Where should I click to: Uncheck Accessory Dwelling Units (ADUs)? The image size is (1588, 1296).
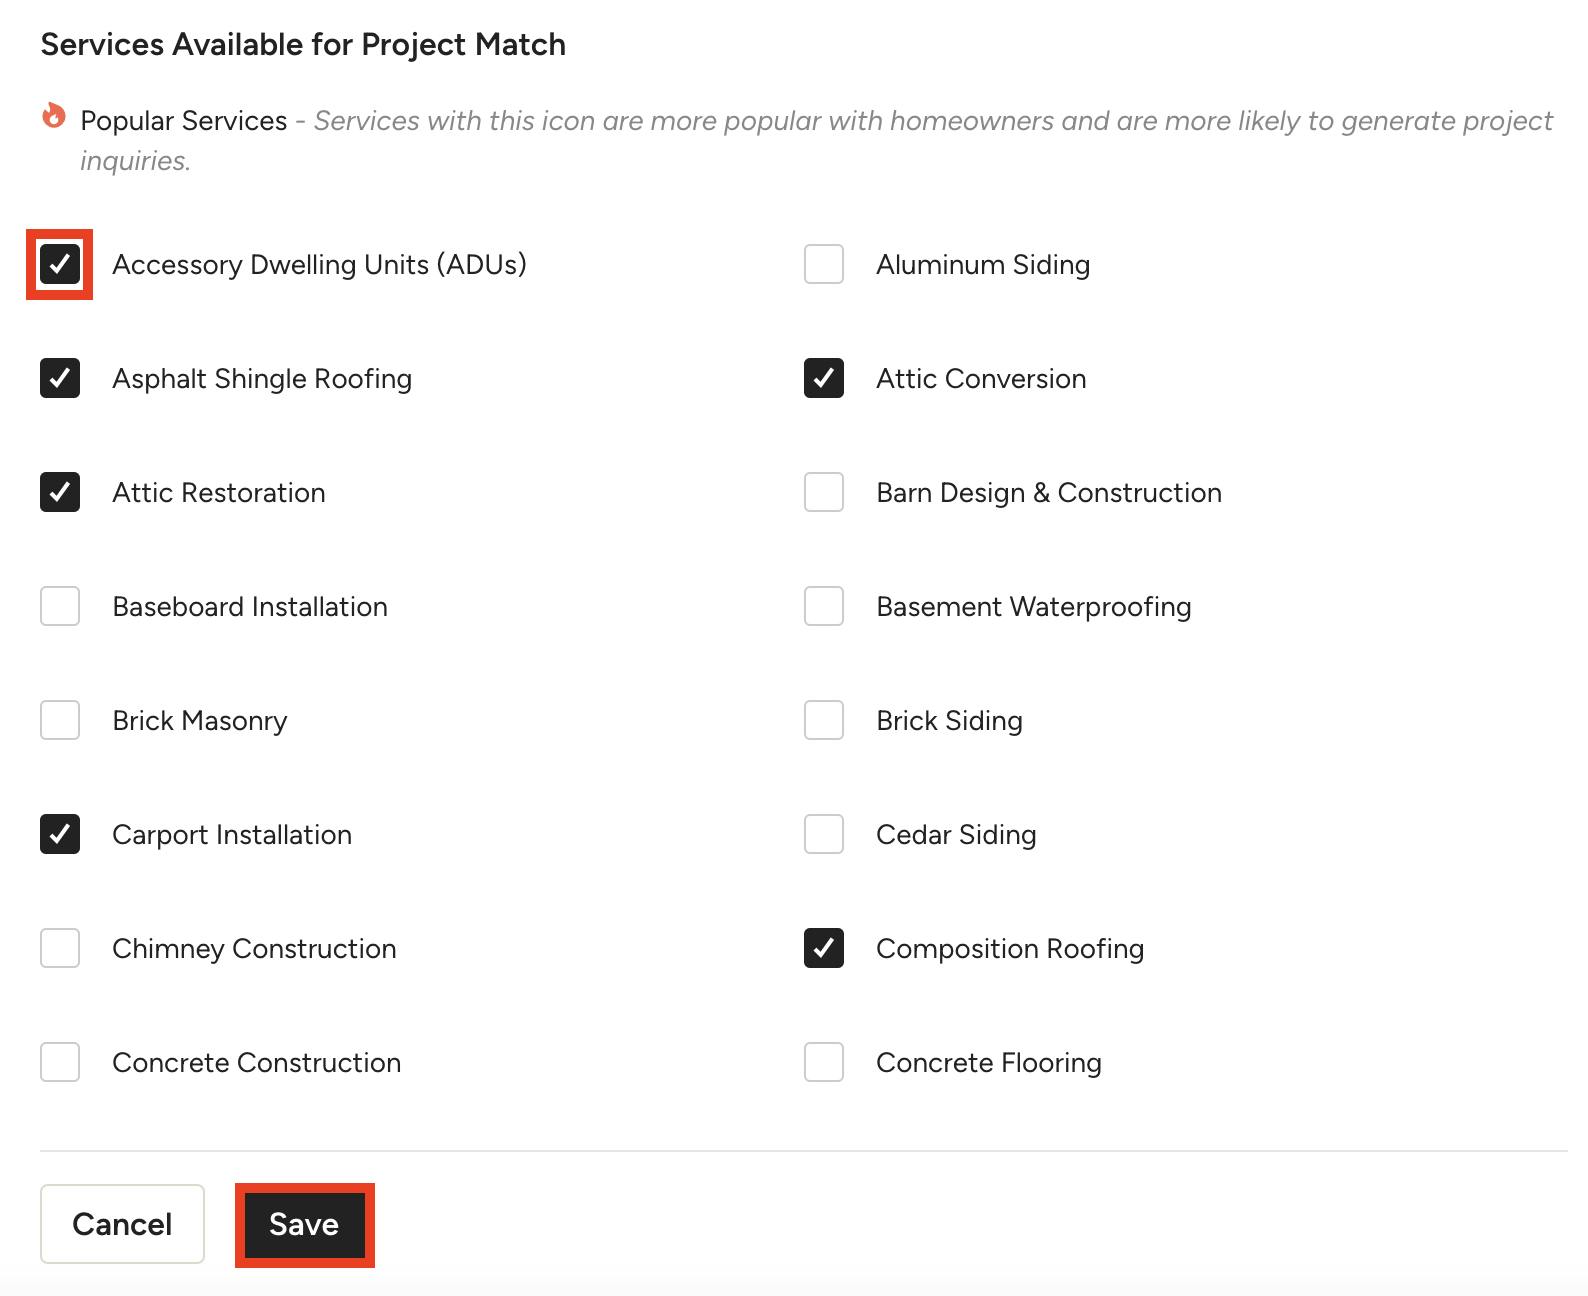click(x=60, y=264)
